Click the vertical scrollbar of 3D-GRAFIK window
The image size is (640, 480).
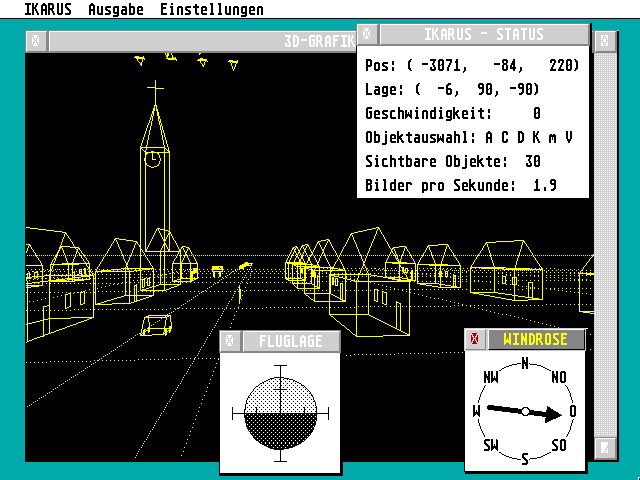605,245
